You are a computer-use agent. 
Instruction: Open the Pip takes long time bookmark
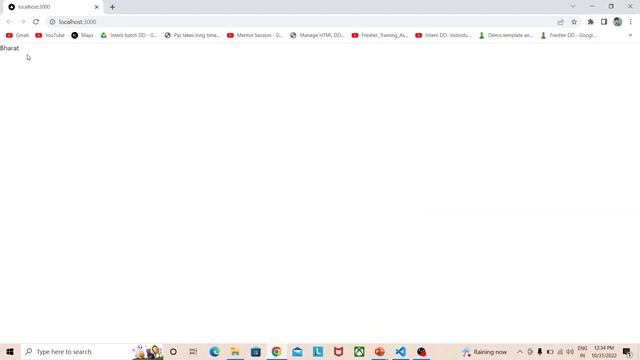tap(192, 36)
